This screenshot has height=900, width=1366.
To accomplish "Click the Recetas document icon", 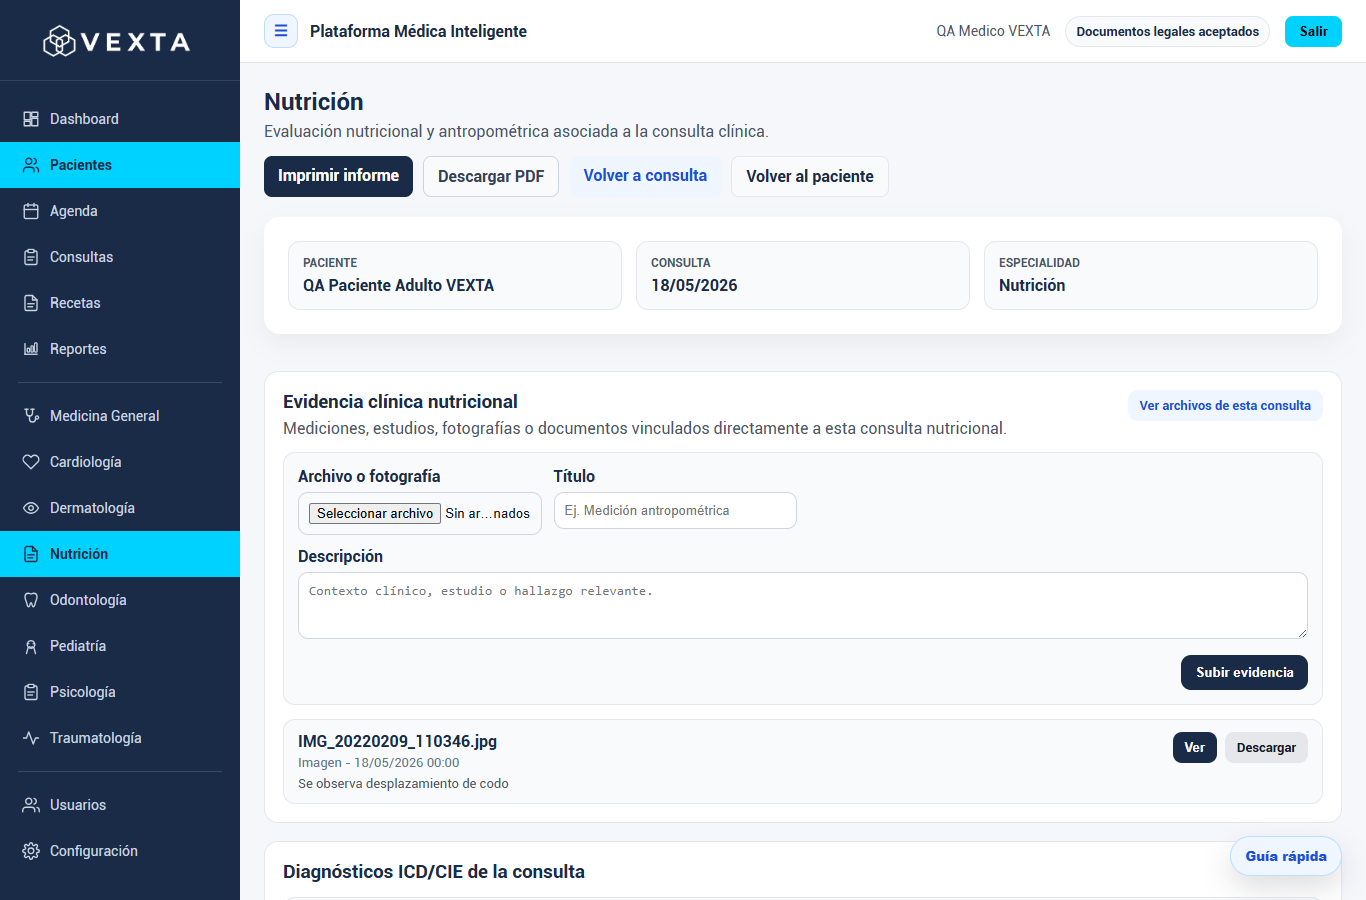I will pos(31,303).
